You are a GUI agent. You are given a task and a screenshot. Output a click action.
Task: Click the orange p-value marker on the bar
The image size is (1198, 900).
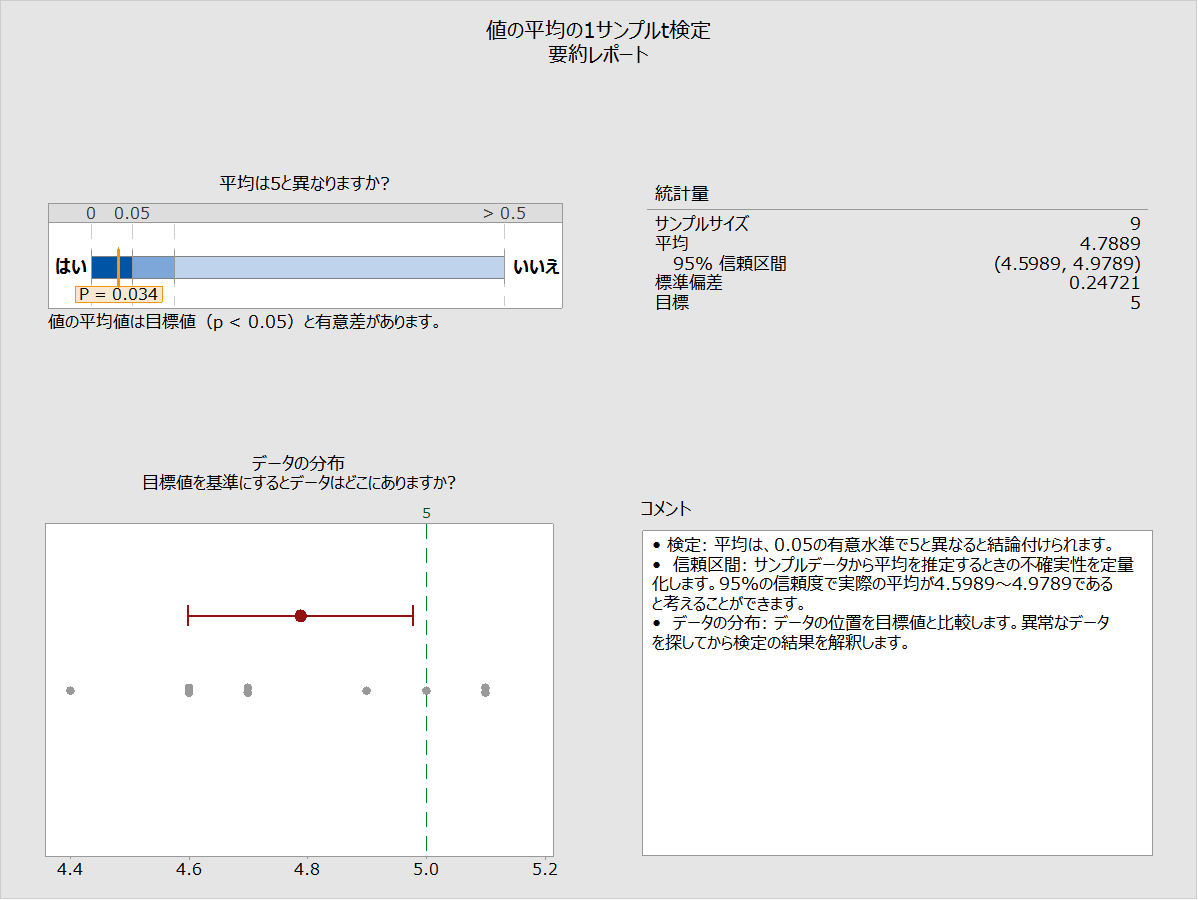point(118,267)
